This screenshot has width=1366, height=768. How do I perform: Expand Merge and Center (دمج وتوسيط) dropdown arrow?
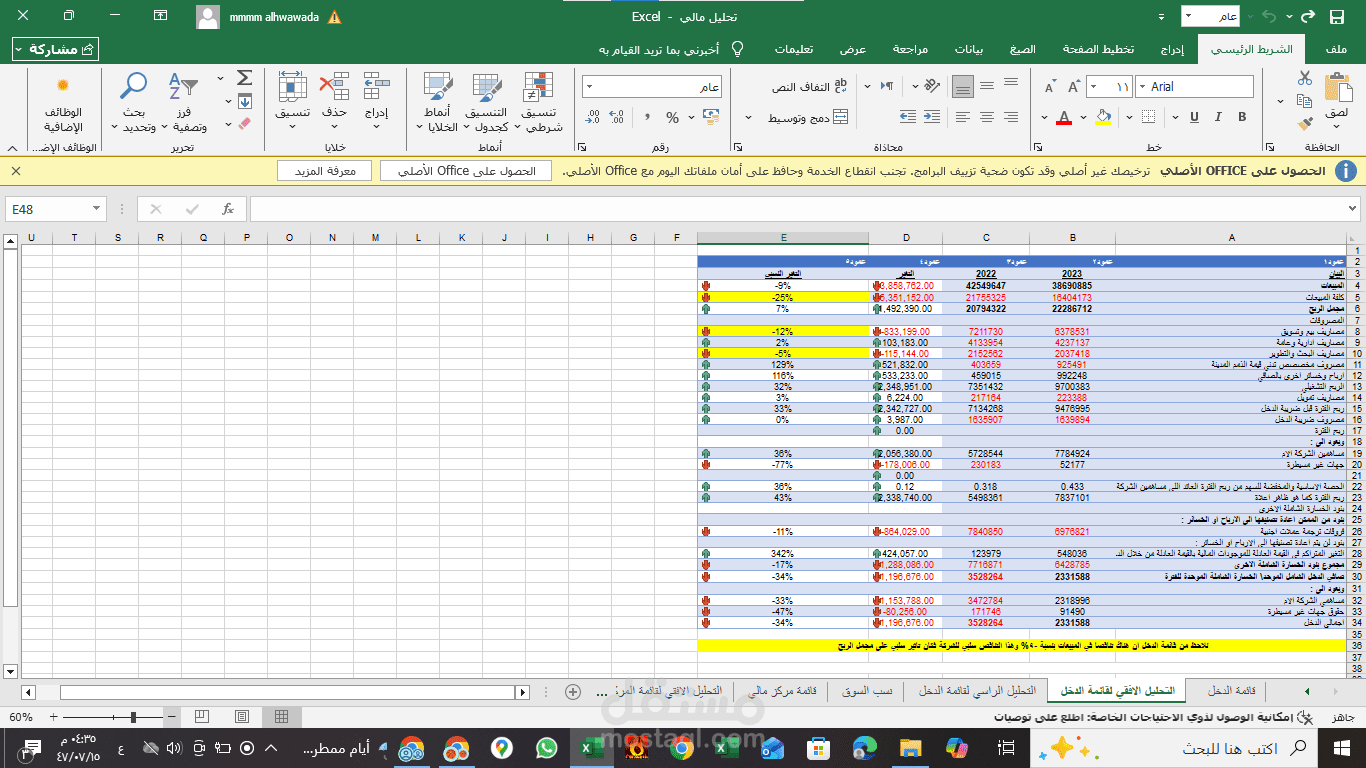coord(748,117)
